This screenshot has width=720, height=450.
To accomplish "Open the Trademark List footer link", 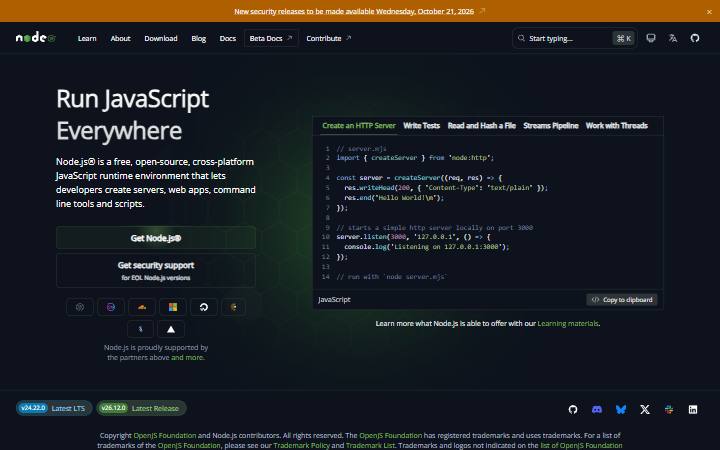I will pos(370,445).
